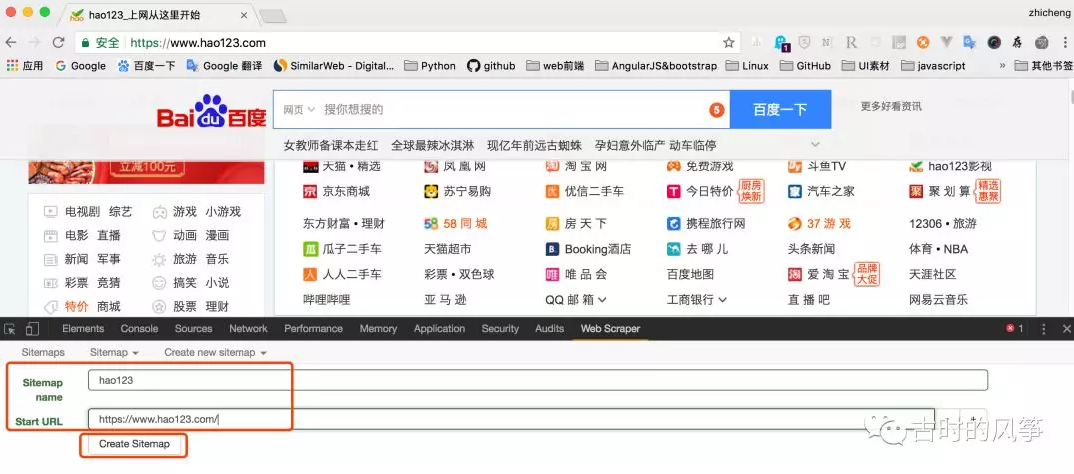Open the github bookmark
This screenshot has height=474, width=1074.
(491, 66)
